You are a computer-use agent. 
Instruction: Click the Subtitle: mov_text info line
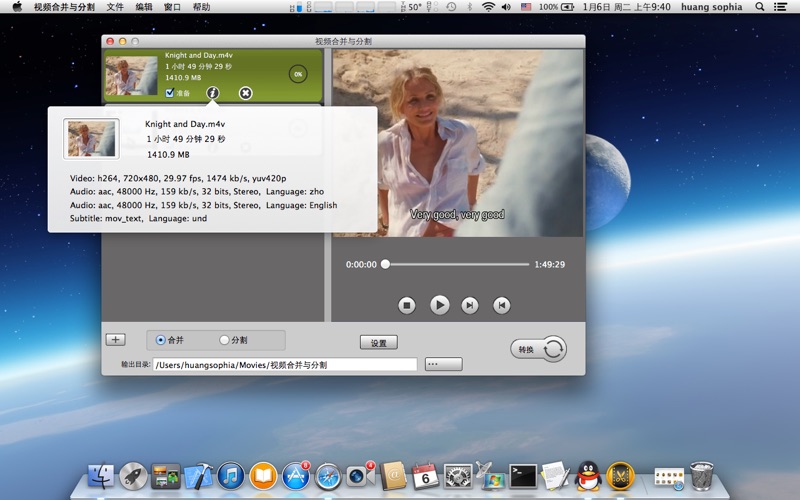pyautogui.click(x=138, y=218)
